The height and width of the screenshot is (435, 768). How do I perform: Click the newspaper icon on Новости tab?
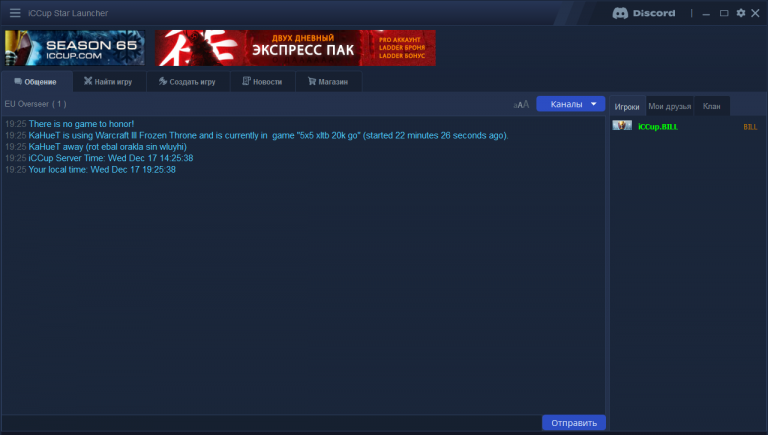[x=246, y=81]
